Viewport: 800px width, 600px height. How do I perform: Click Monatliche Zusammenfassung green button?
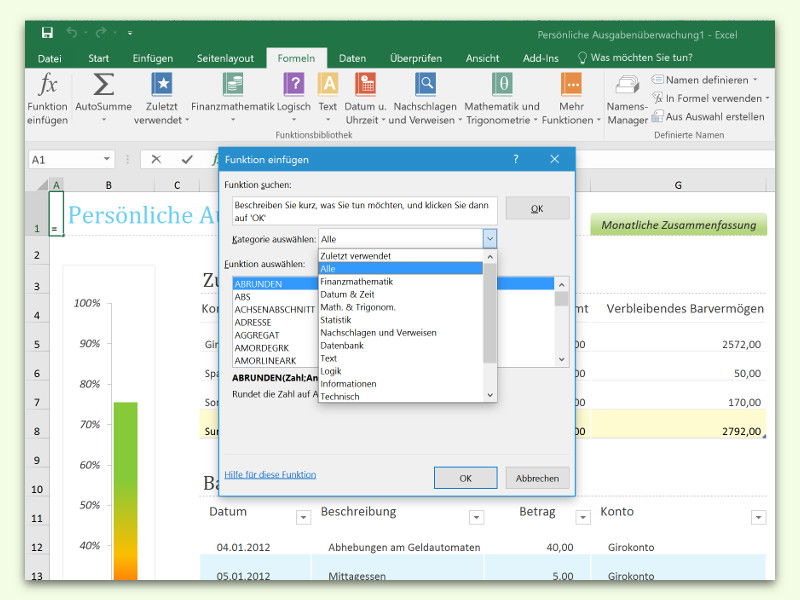pyautogui.click(x=679, y=224)
